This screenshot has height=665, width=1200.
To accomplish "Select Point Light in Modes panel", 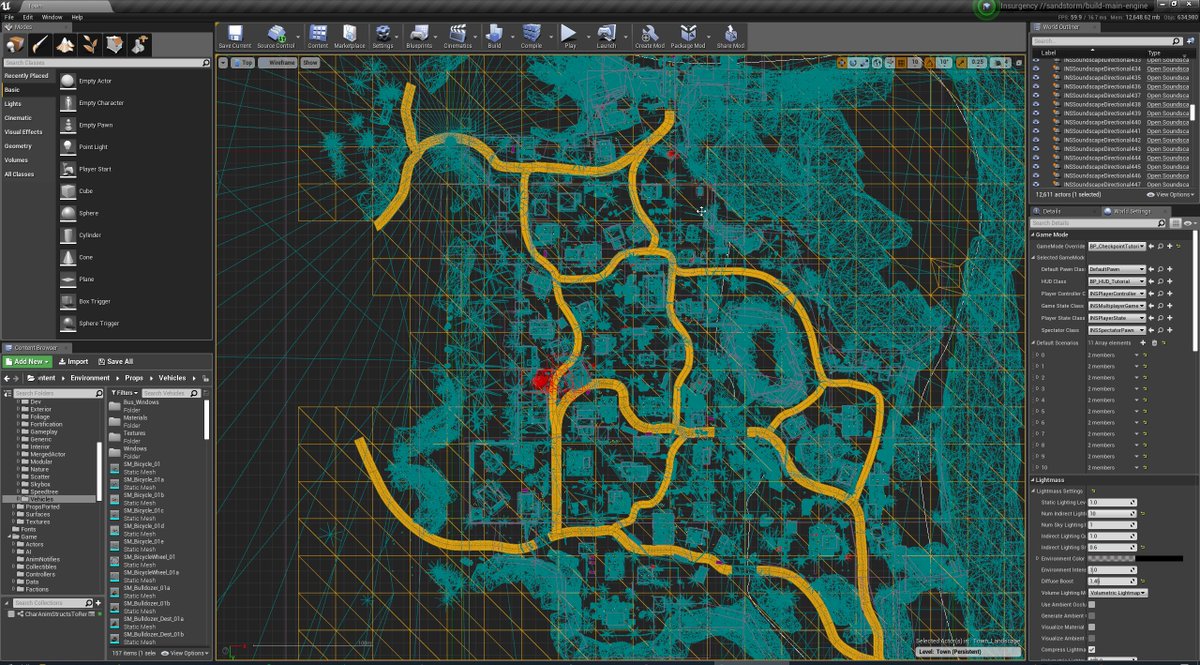I will pyautogui.click(x=134, y=147).
